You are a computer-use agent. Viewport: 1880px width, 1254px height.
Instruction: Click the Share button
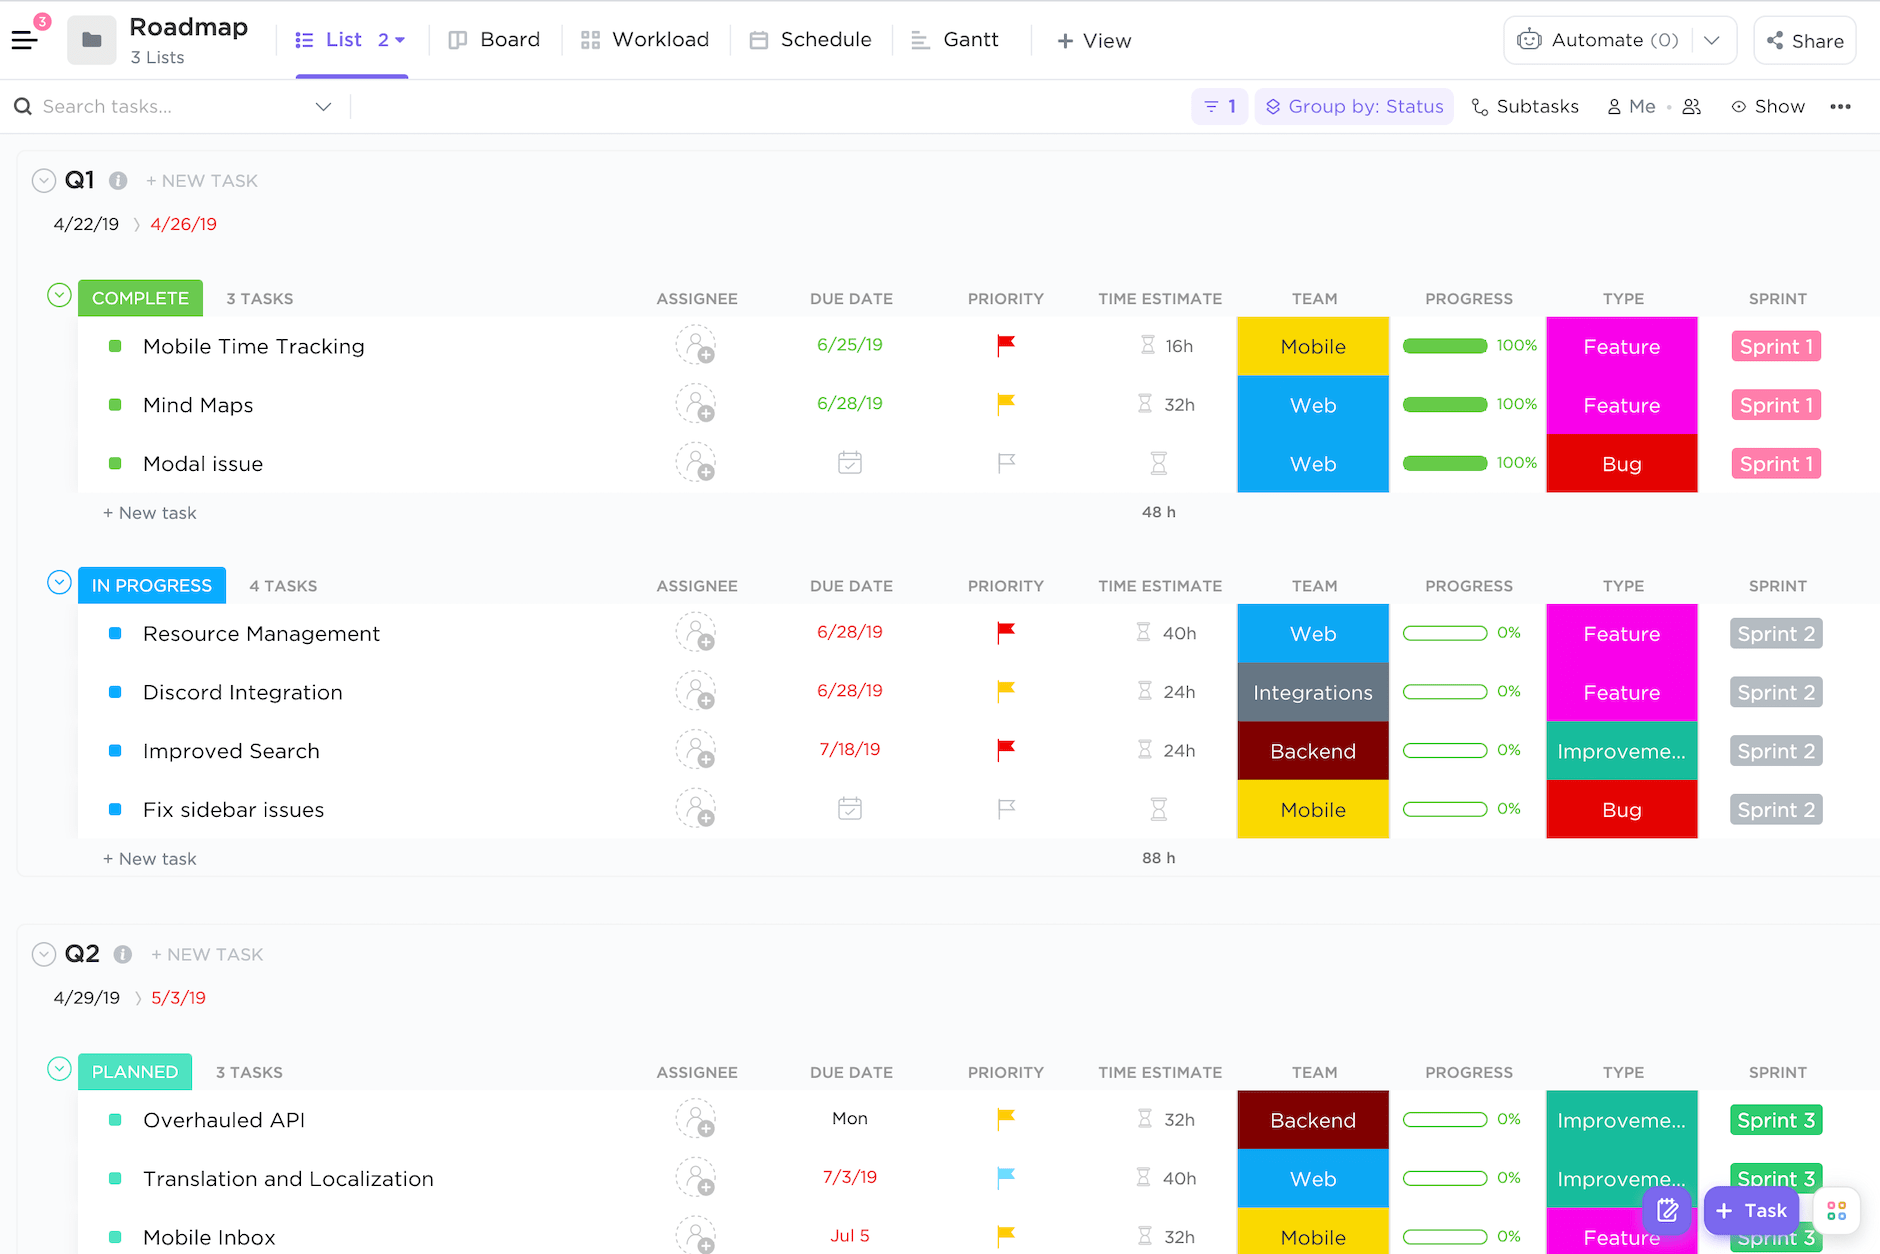[x=1805, y=40]
